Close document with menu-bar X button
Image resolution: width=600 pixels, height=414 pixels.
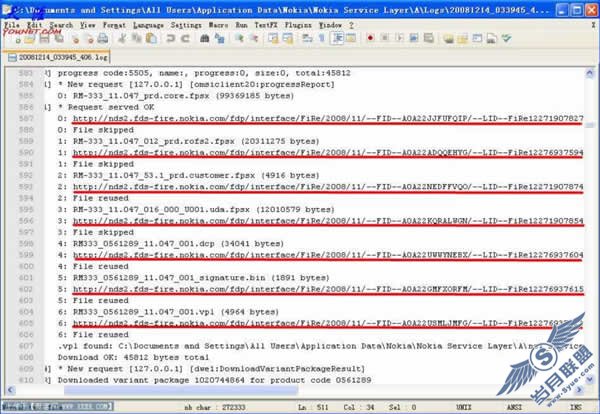pyautogui.click(x=593, y=25)
